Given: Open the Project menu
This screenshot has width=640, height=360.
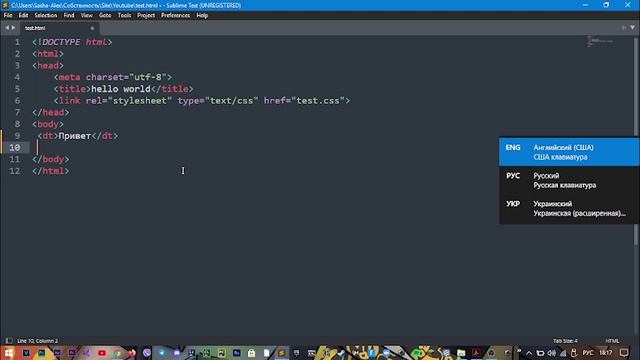Looking at the screenshot, I should [x=146, y=16].
